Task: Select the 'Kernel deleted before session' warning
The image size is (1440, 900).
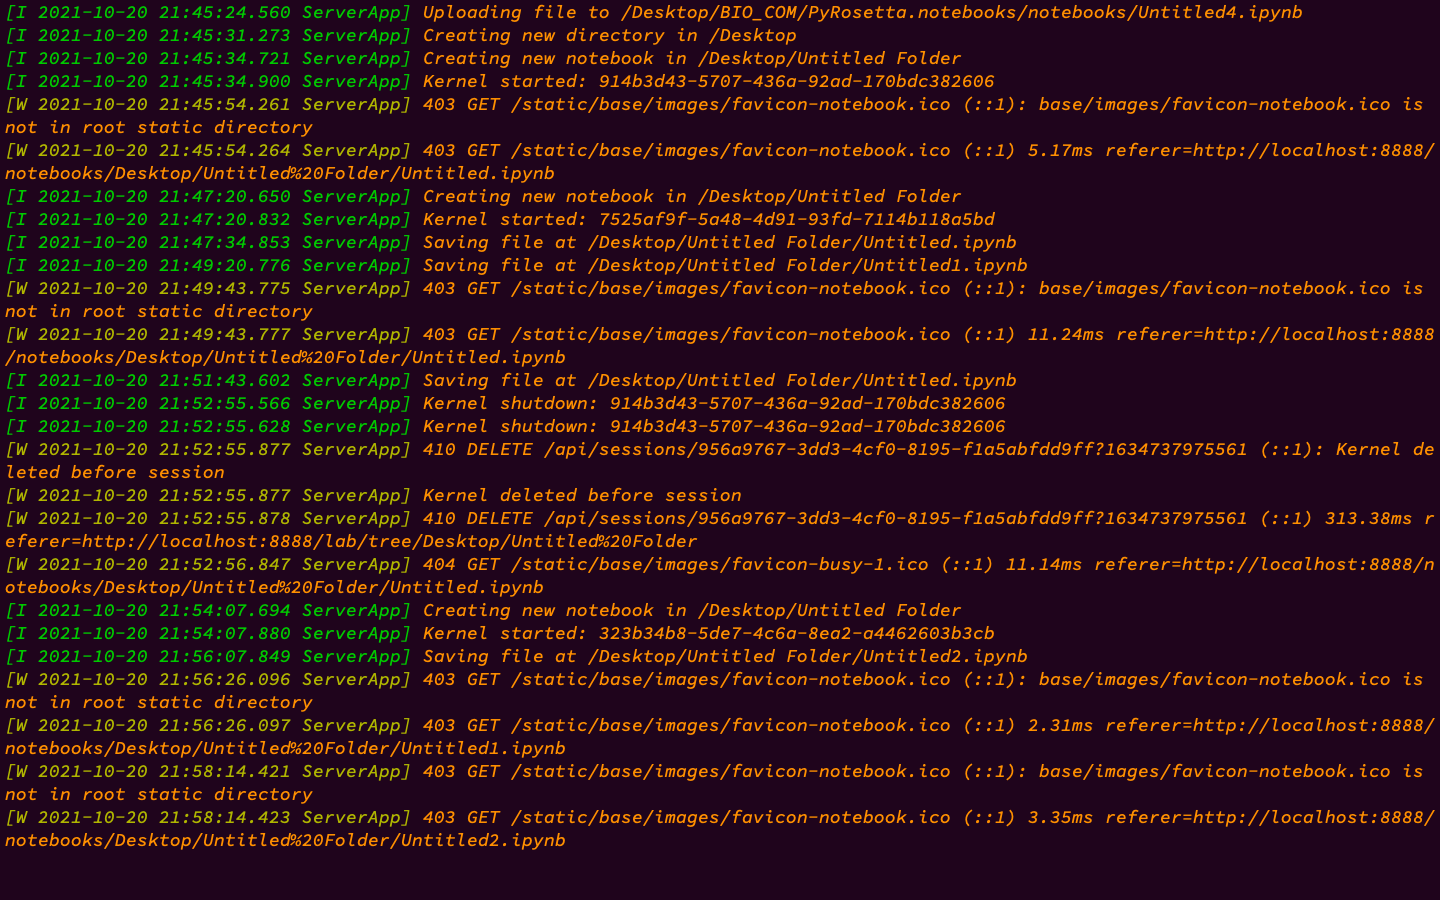Action: (x=580, y=494)
